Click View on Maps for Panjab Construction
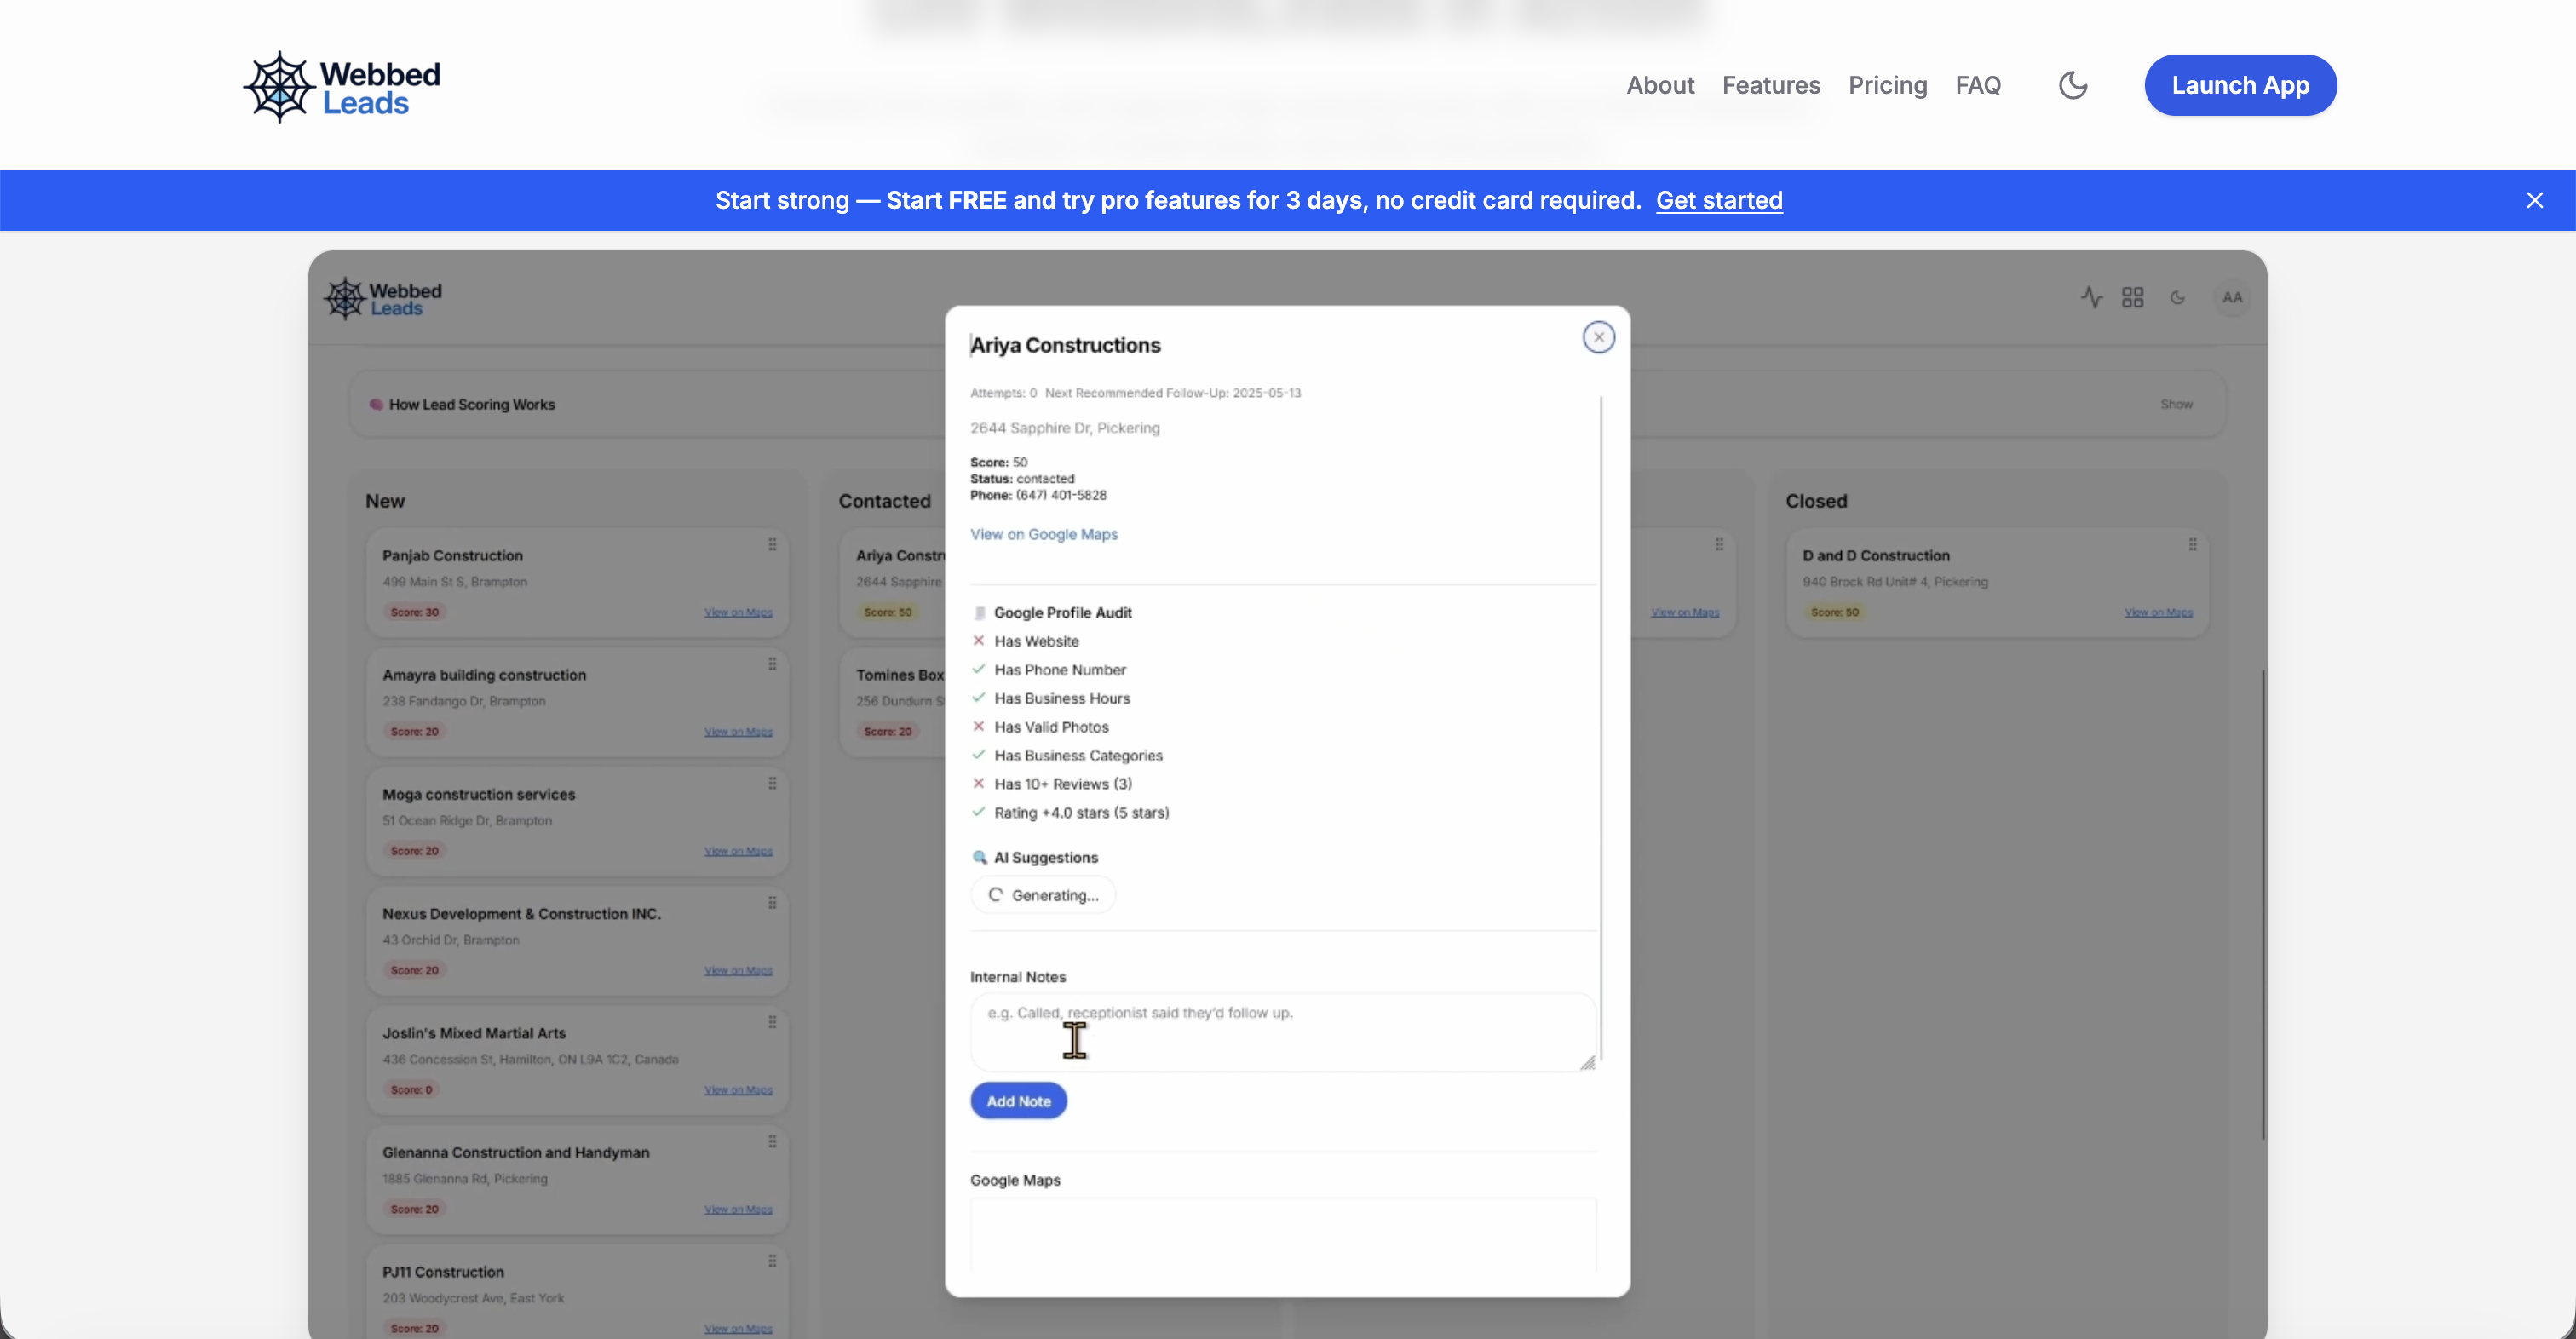The height and width of the screenshot is (1339, 2576). click(738, 612)
